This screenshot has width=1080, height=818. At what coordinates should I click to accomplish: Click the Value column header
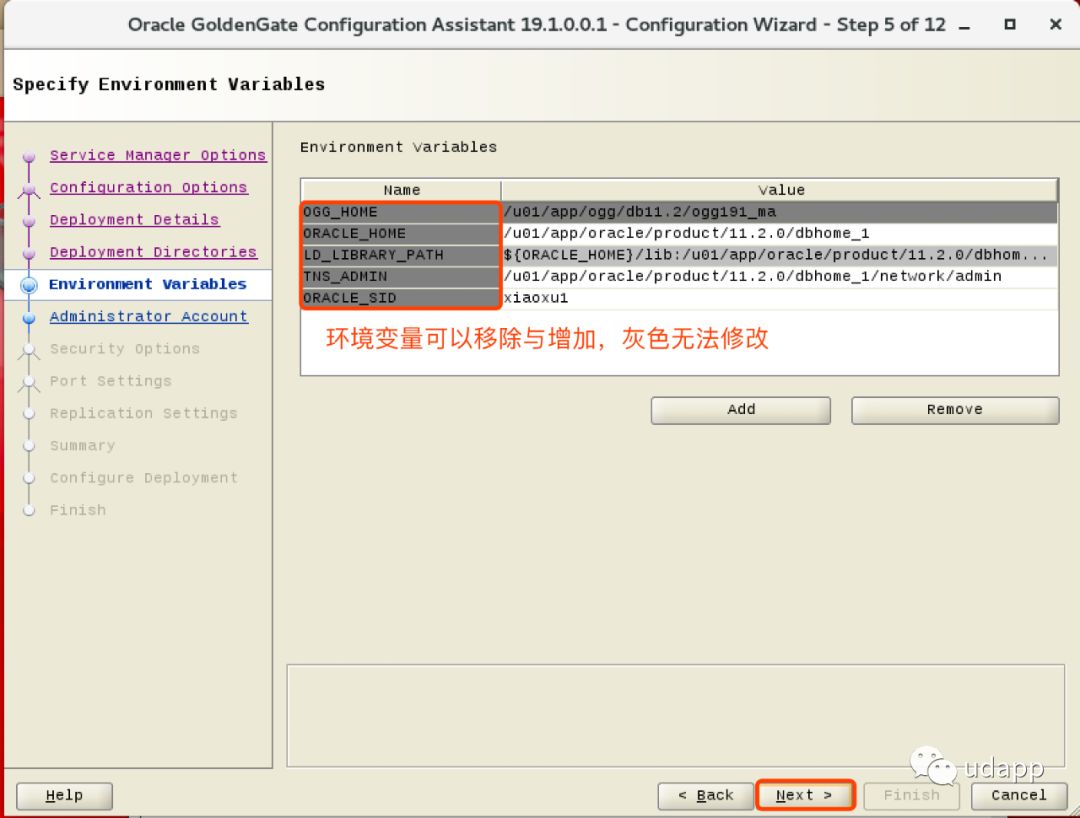(x=780, y=190)
